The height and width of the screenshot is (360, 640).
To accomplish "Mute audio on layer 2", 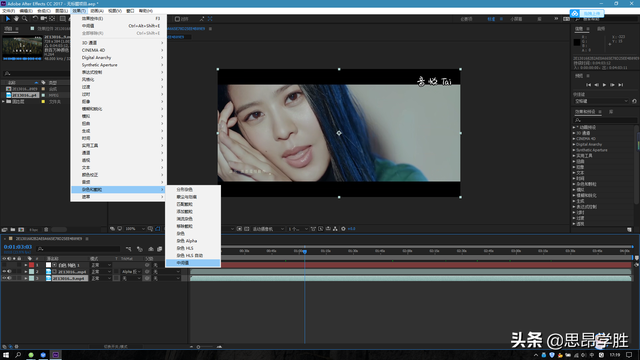I will point(9,271).
